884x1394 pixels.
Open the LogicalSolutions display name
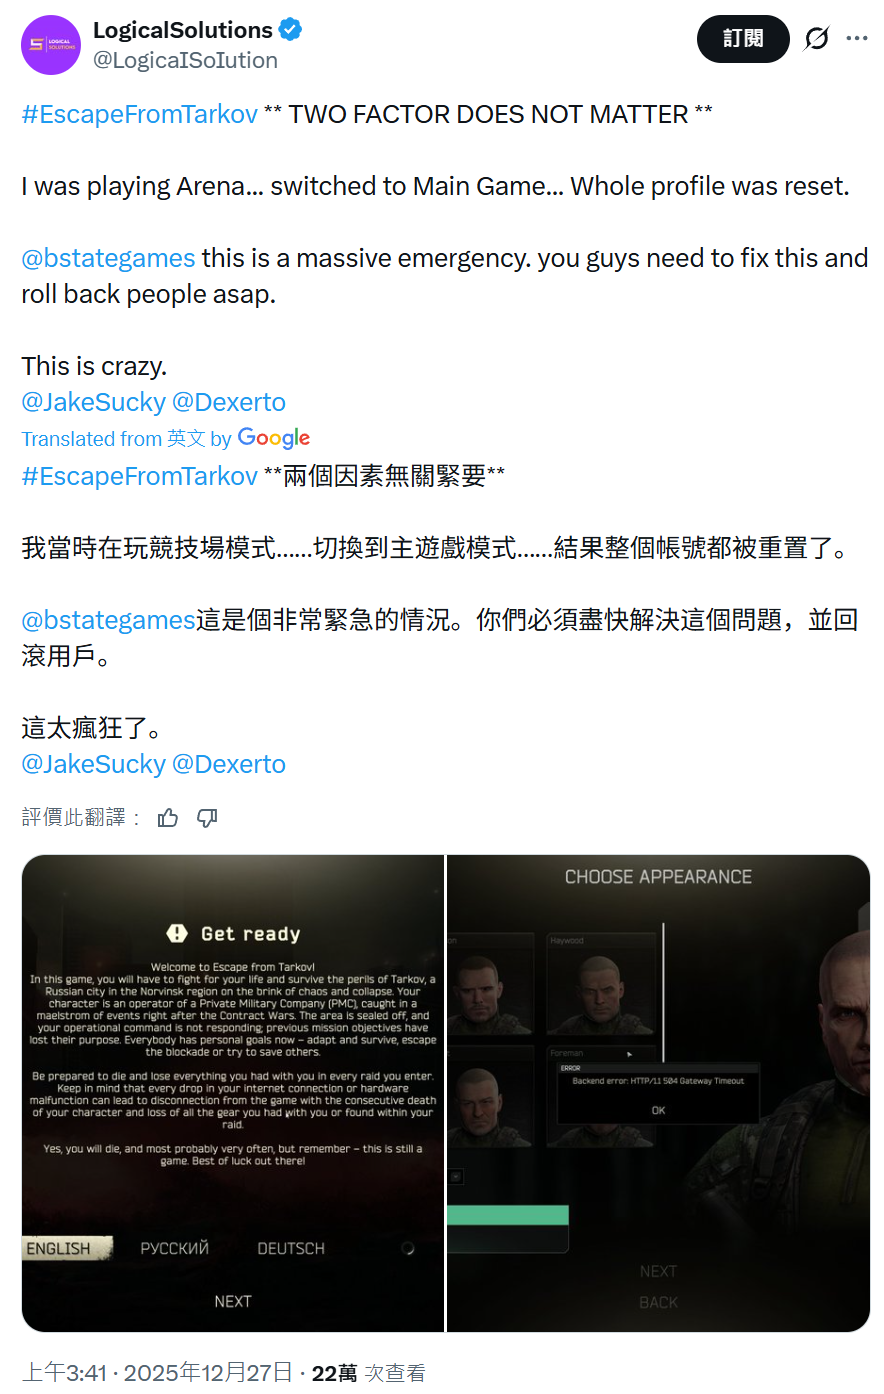coord(183,30)
